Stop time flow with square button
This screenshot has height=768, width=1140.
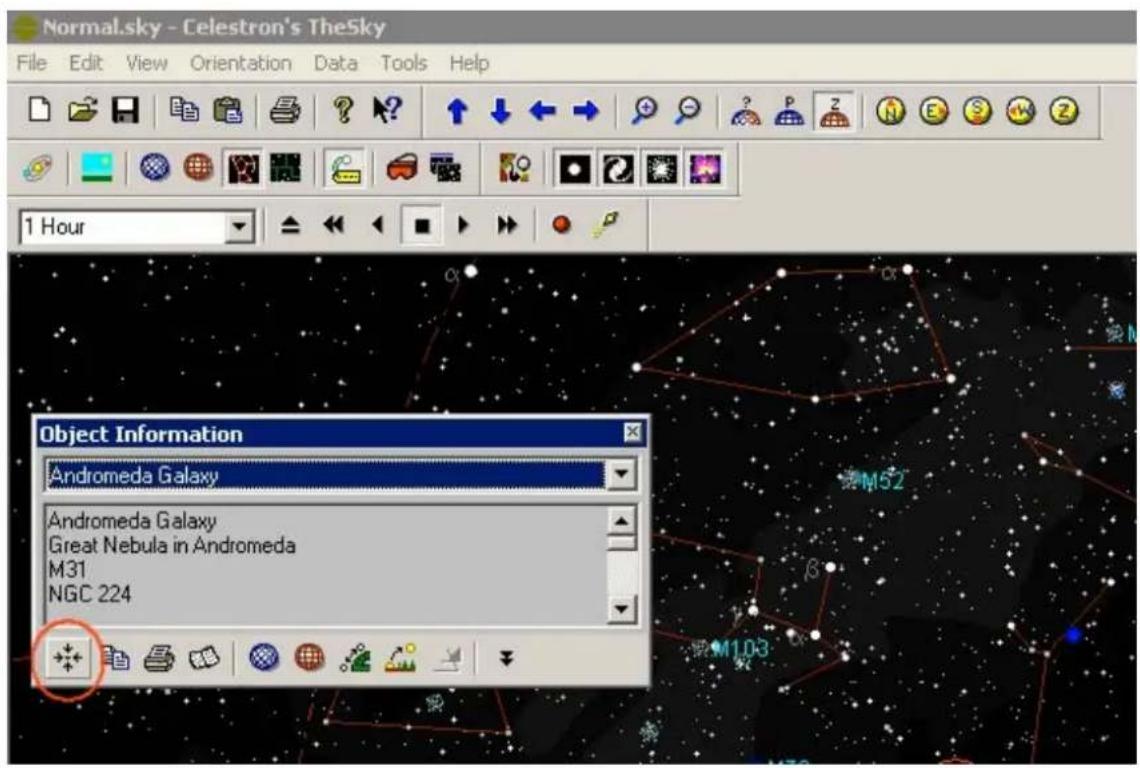[x=421, y=225]
